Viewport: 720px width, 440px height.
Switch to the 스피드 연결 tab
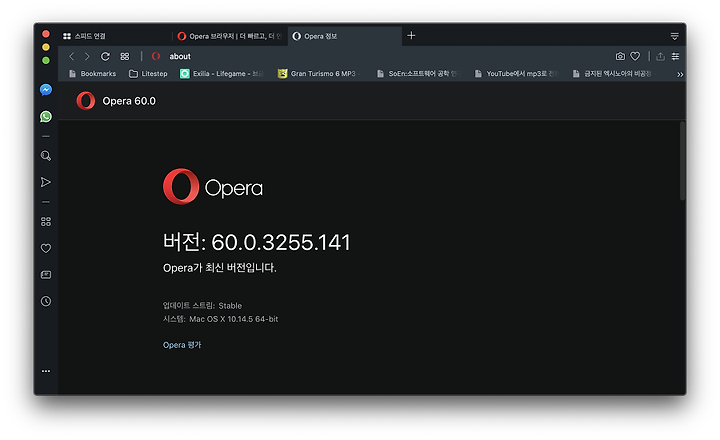(115, 36)
